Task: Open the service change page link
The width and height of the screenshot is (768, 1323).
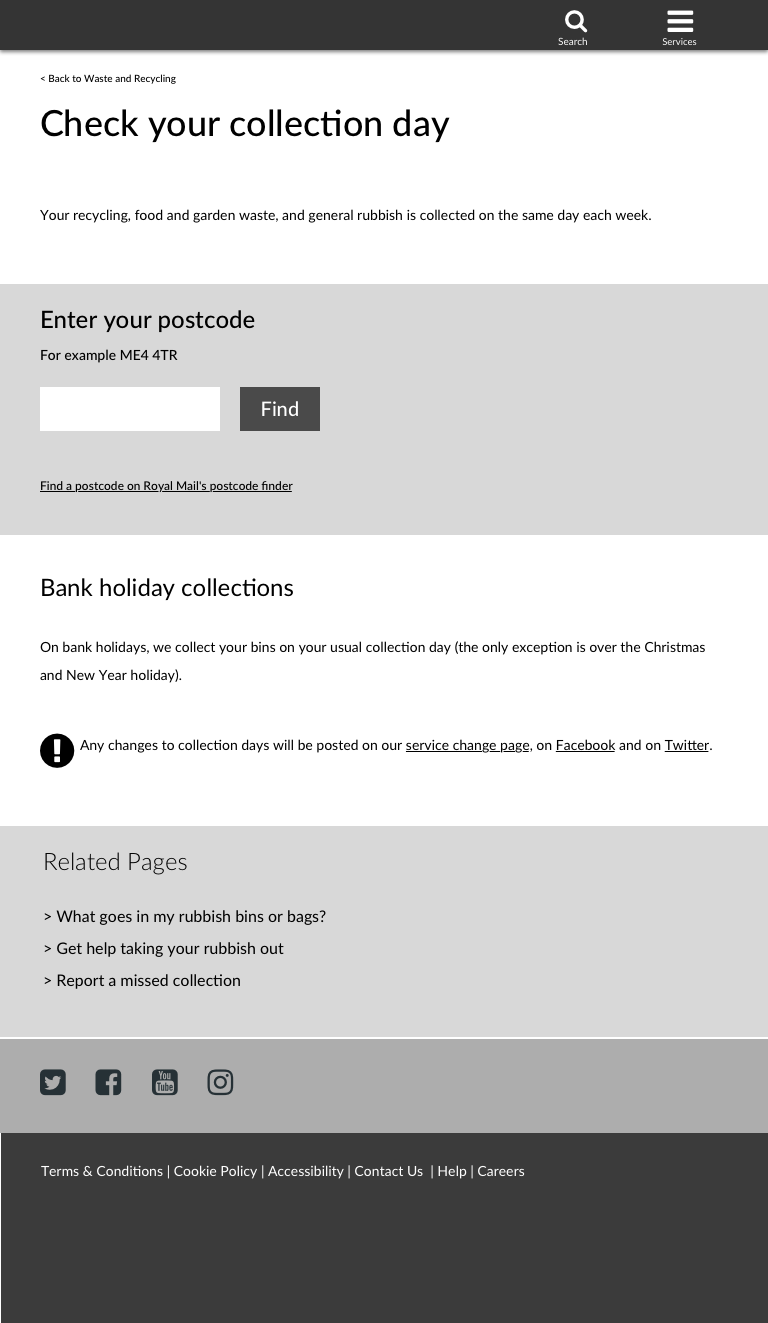Action: point(467,746)
